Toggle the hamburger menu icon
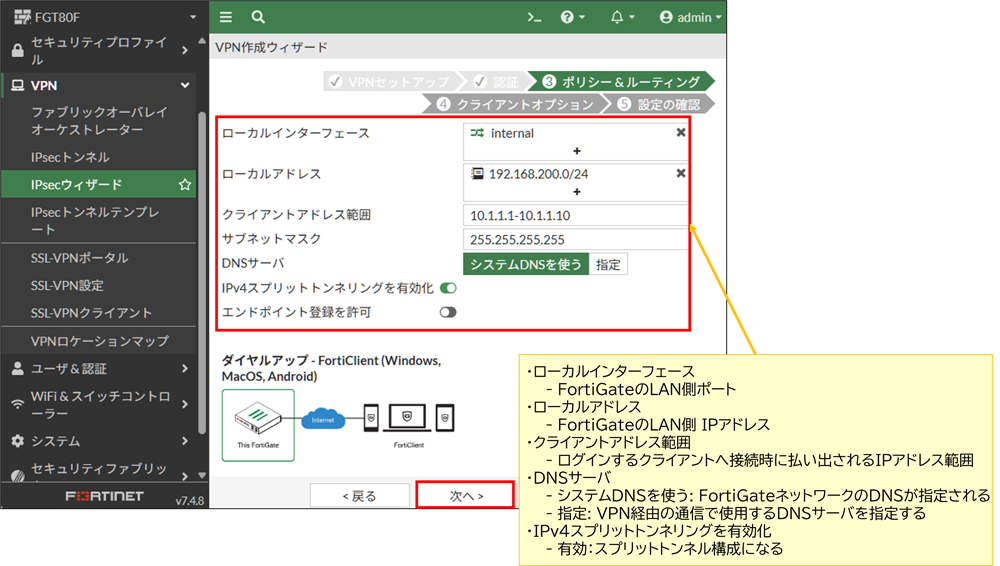This screenshot has height=566, width=1000. [x=226, y=17]
